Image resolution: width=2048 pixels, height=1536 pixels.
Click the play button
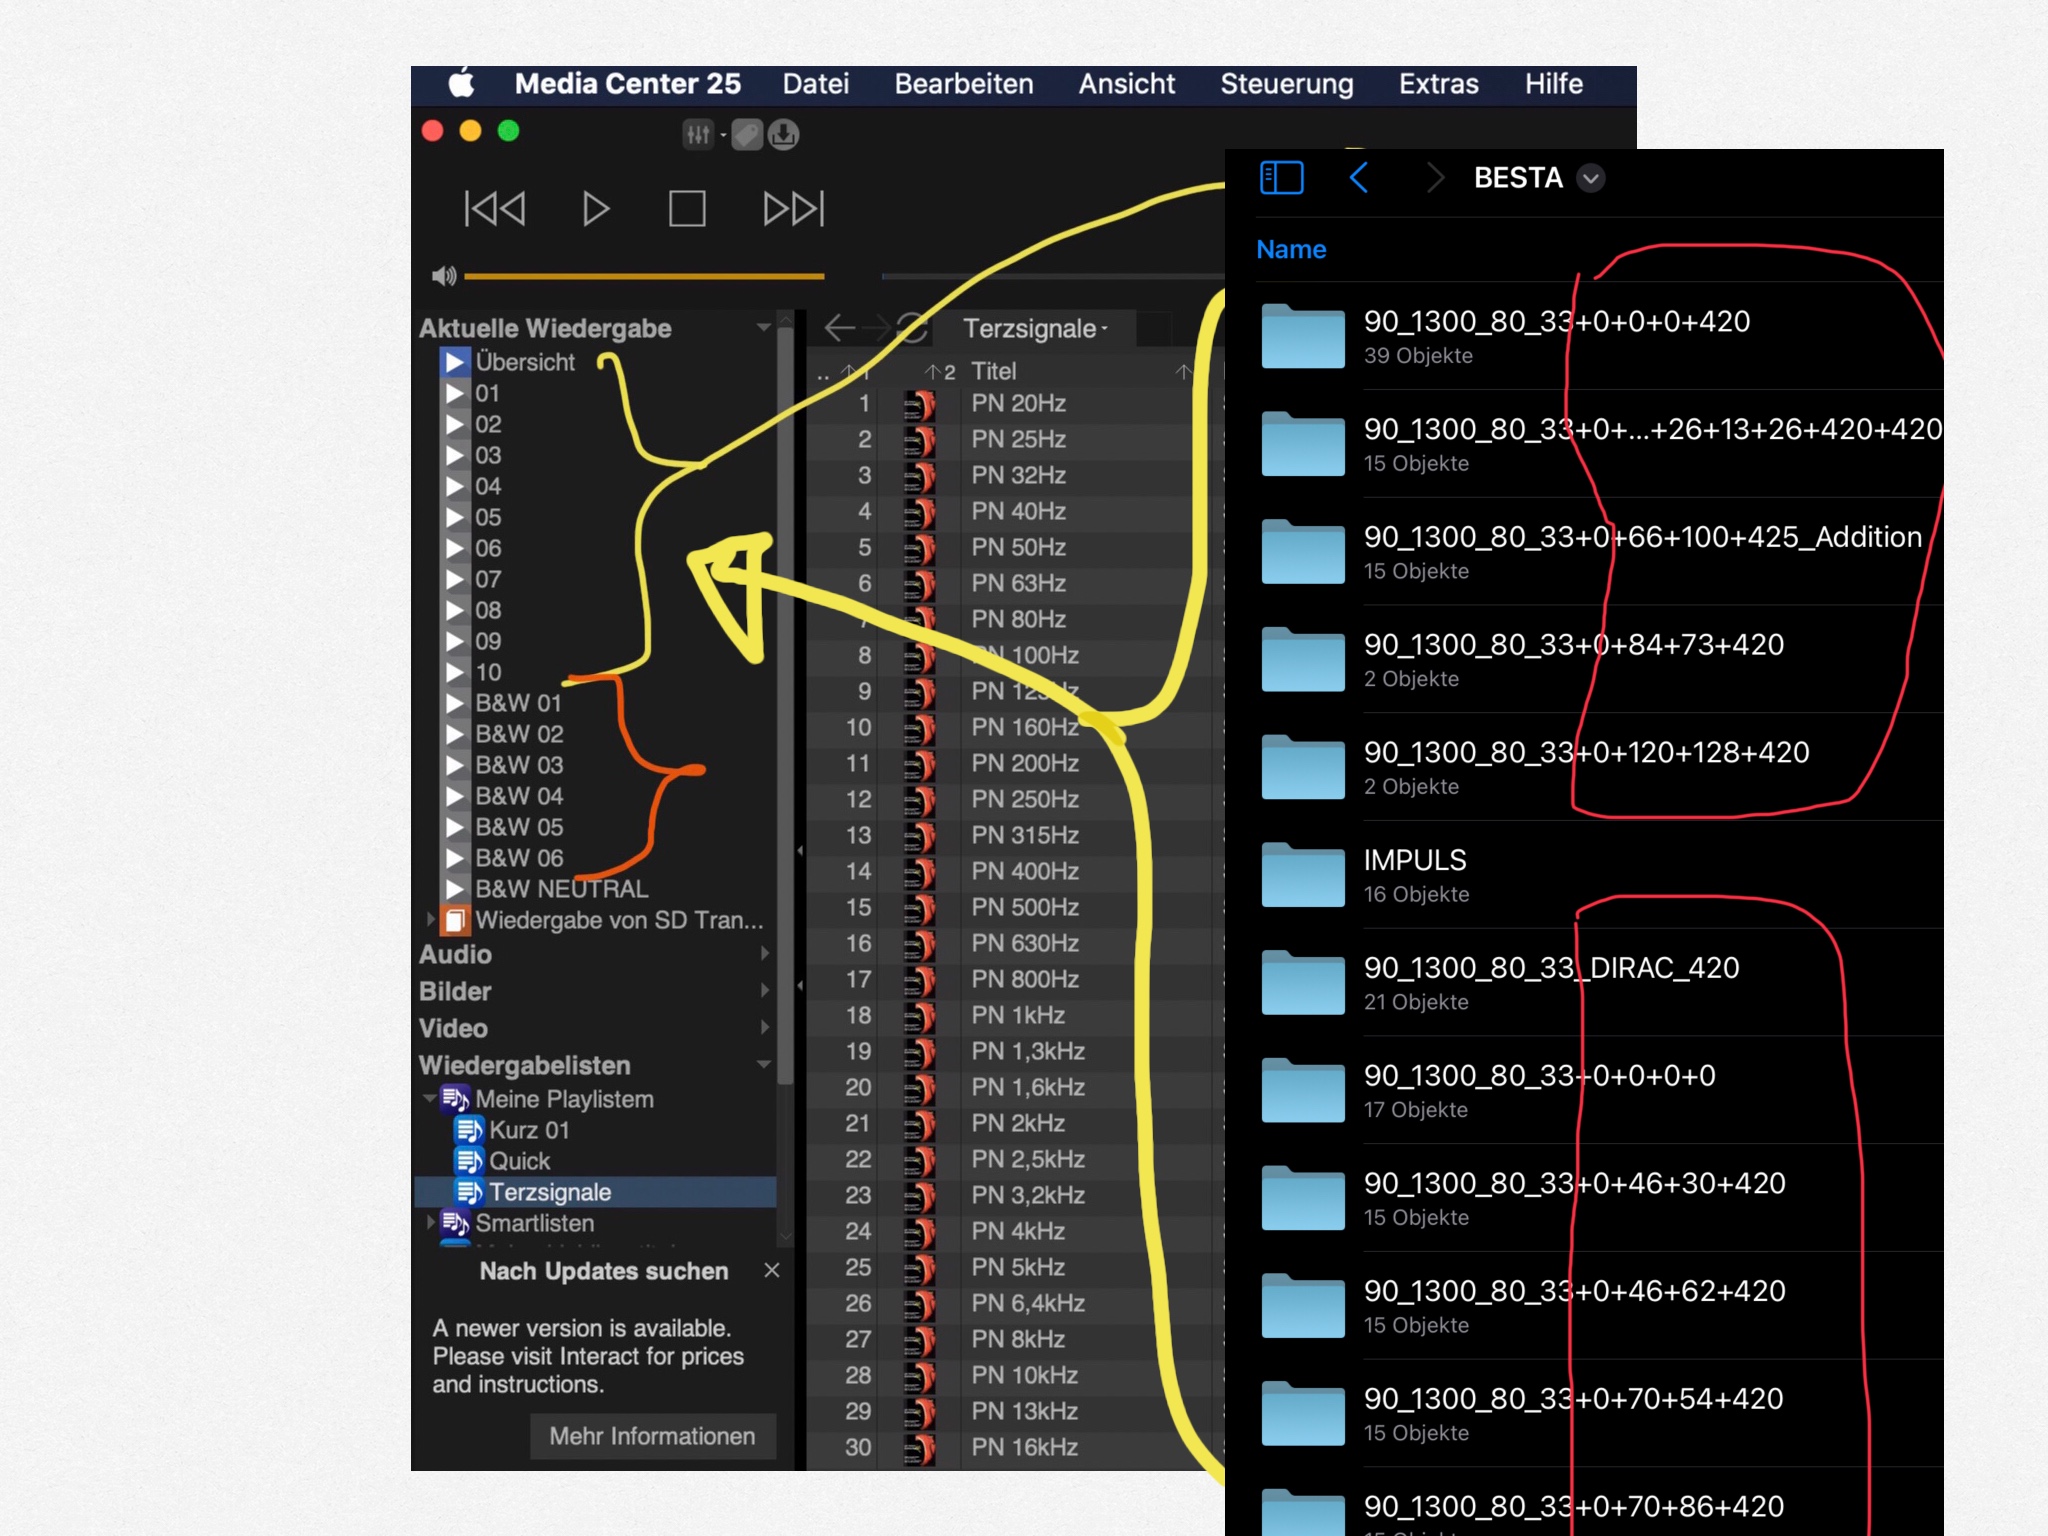[x=596, y=209]
